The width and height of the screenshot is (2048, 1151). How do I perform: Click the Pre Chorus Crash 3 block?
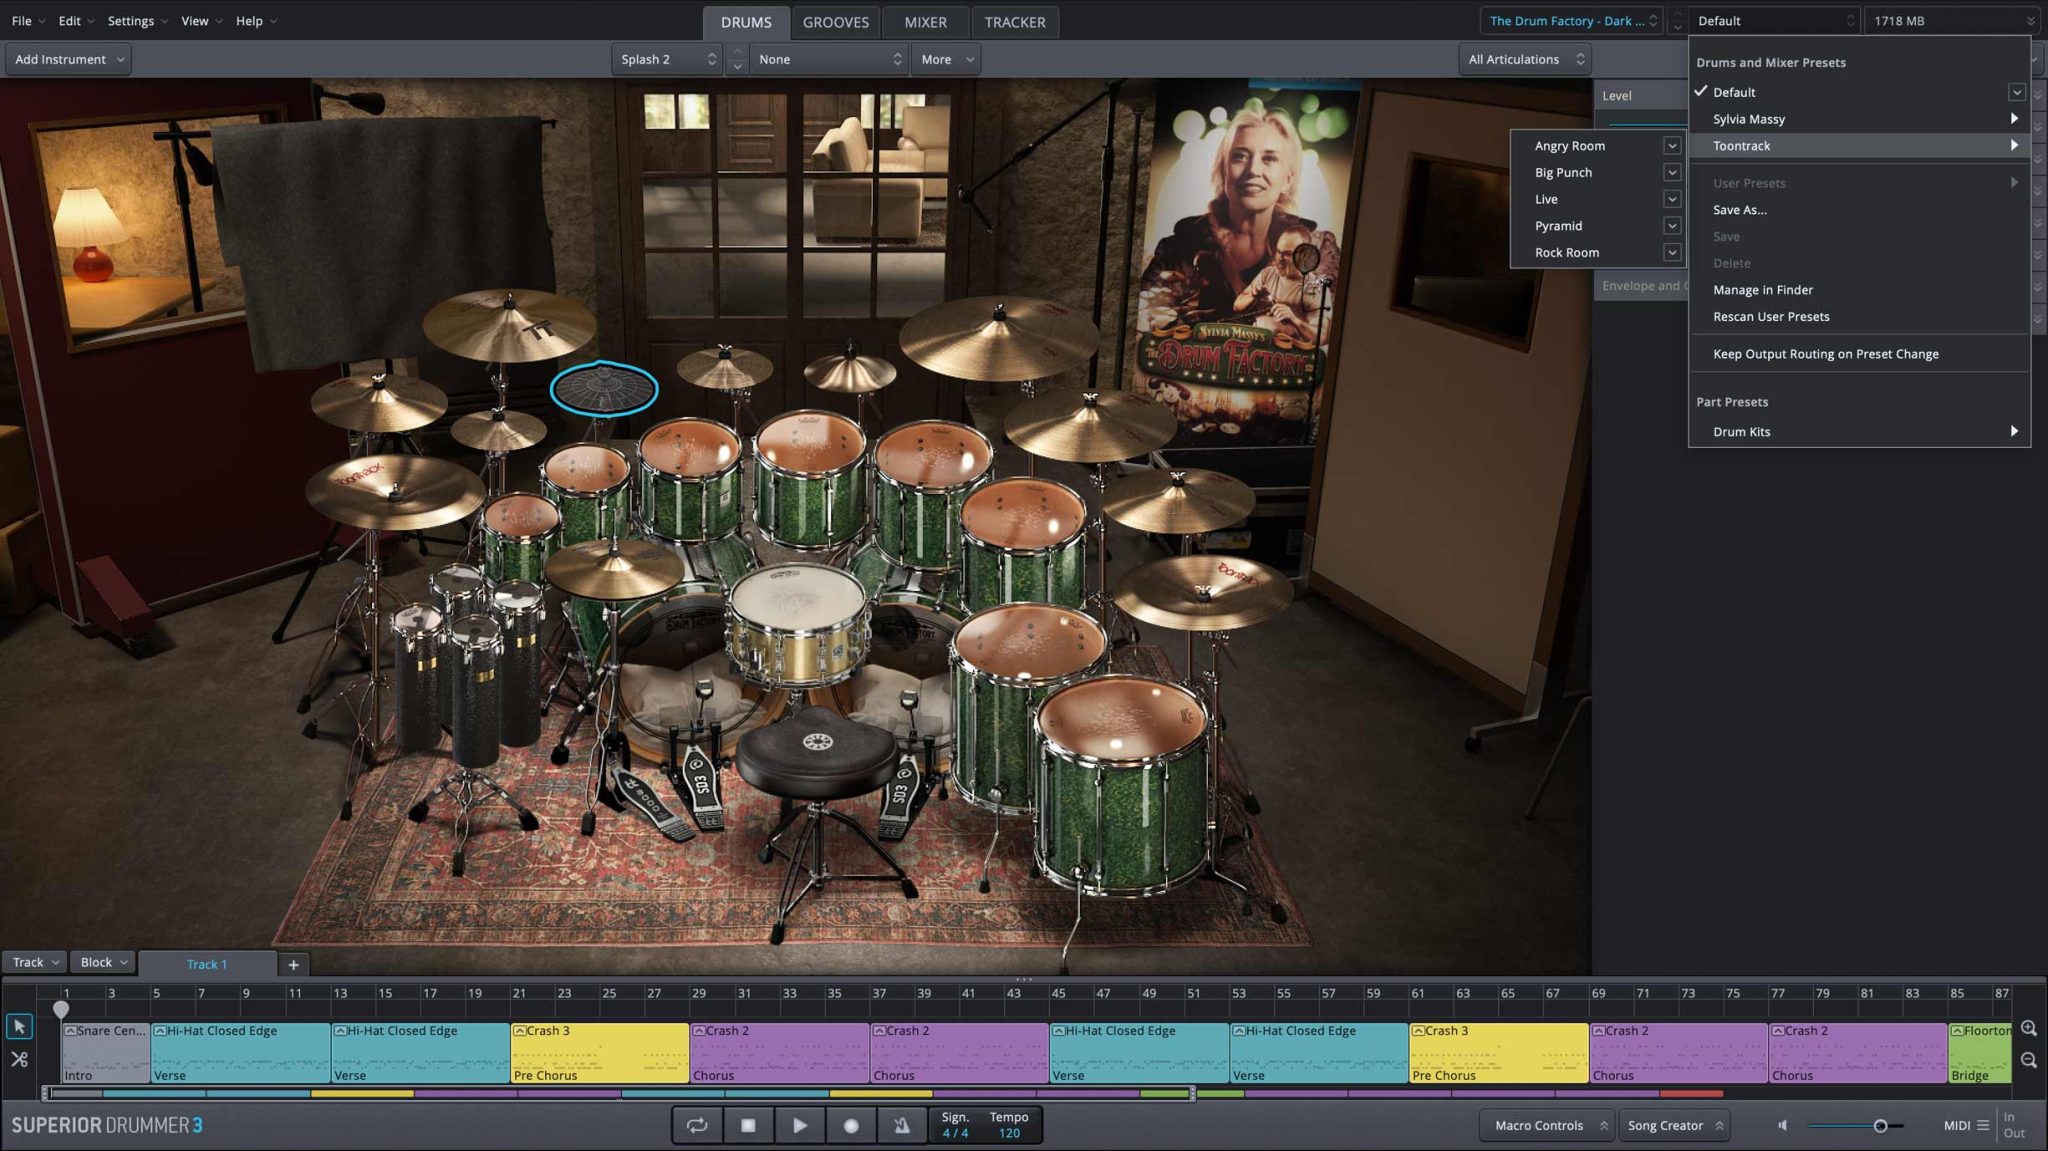tap(598, 1052)
